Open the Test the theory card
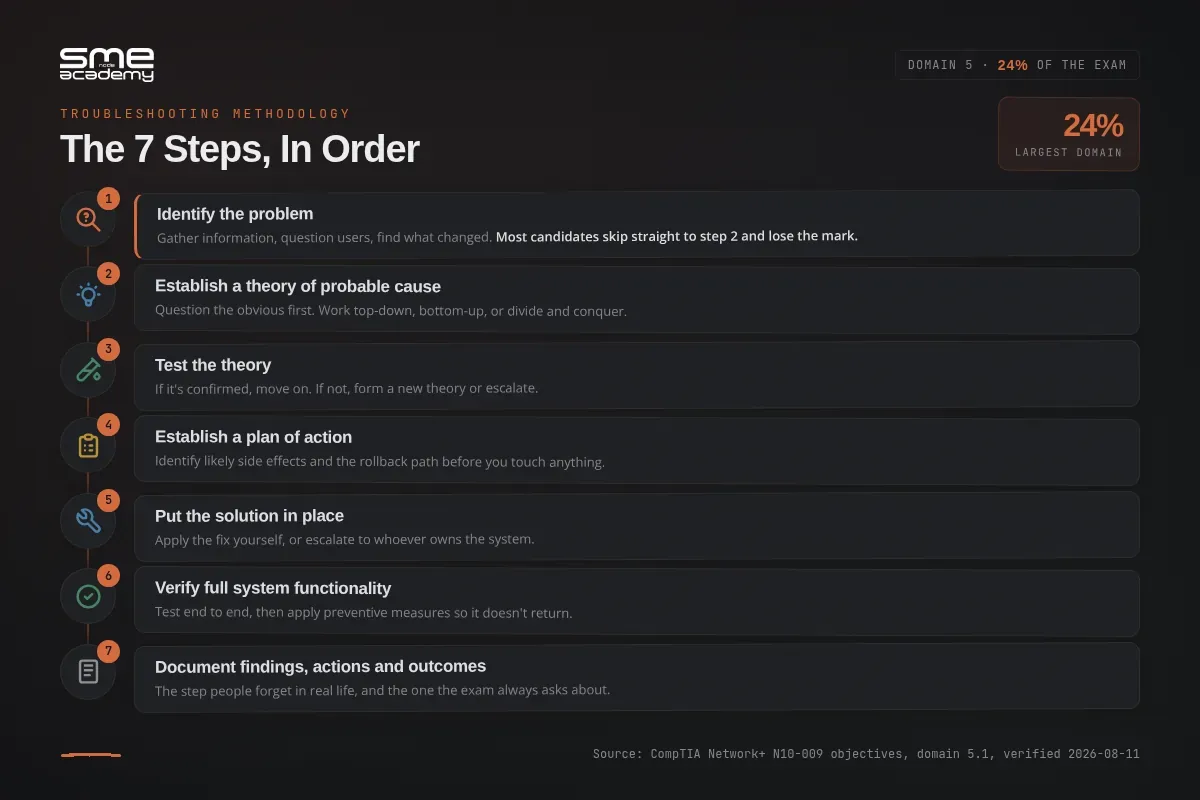The height and width of the screenshot is (800, 1200). [637, 375]
